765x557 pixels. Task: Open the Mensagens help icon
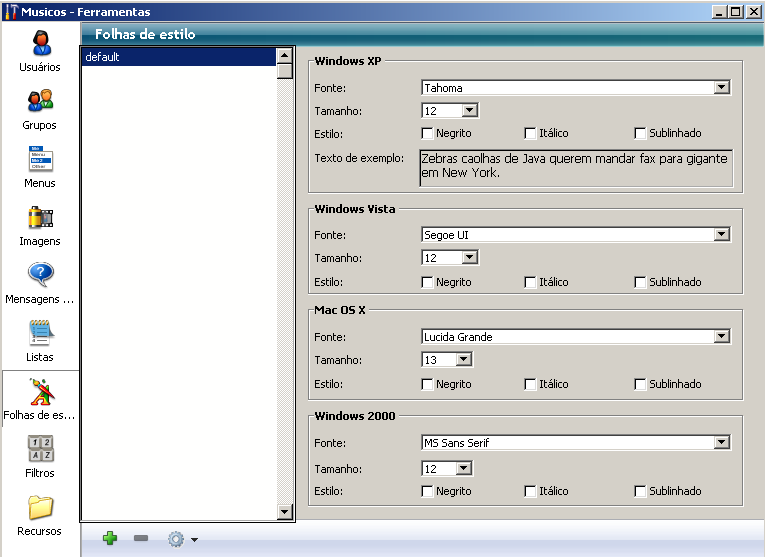[x=40, y=275]
